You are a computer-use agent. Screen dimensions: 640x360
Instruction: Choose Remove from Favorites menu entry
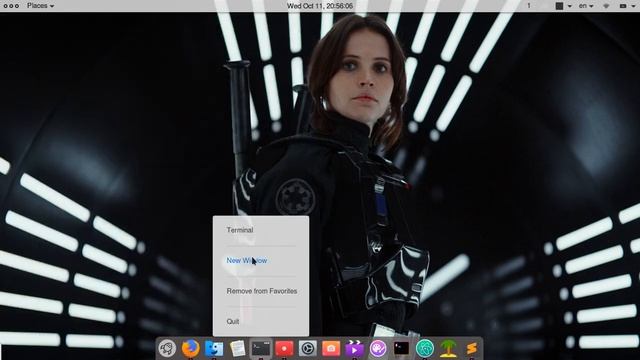pyautogui.click(x=262, y=291)
